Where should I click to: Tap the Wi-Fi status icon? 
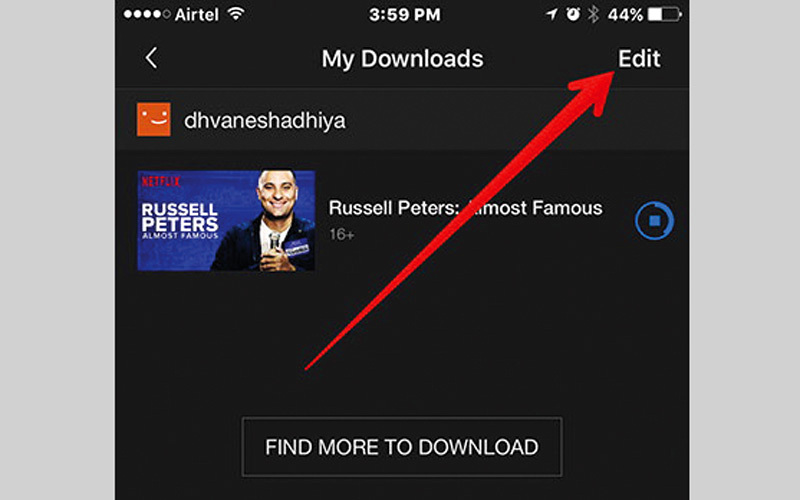[236, 13]
